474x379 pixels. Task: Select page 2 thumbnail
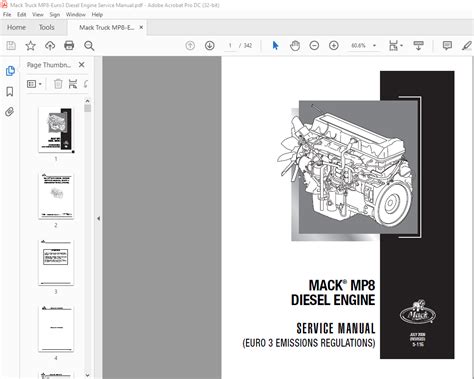tap(56, 196)
